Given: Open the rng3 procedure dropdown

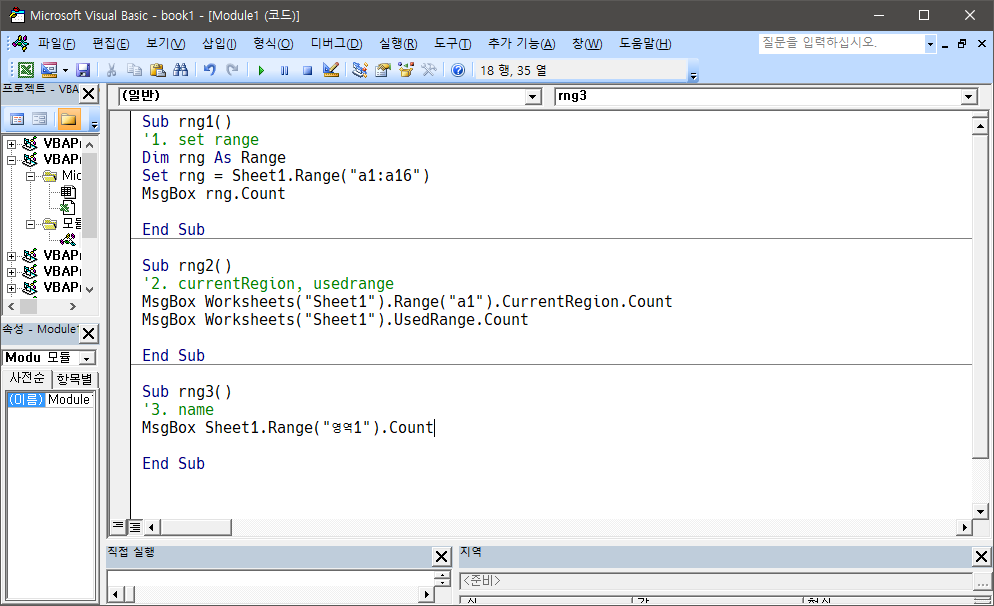Looking at the screenshot, I should (969, 97).
